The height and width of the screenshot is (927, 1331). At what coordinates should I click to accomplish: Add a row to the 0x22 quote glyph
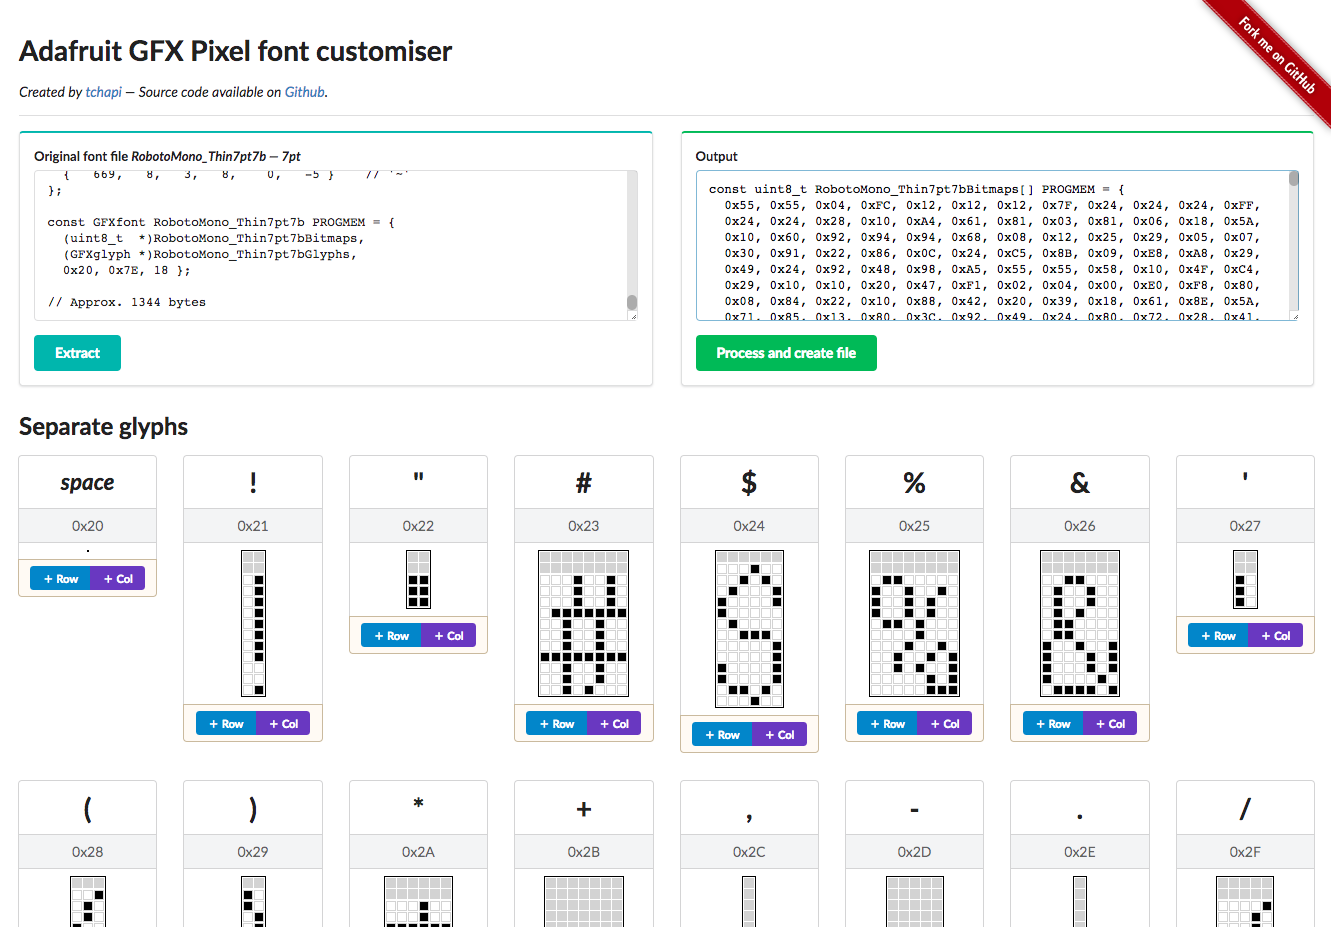point(391,636)
